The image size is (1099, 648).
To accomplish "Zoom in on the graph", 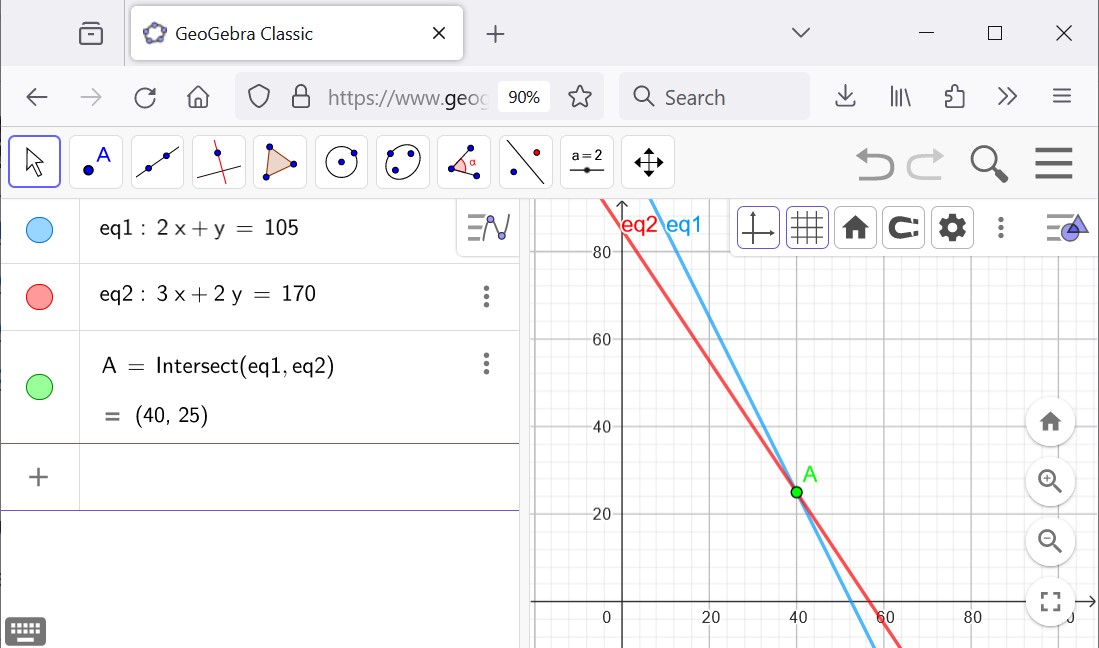I will pos(1050,481).
